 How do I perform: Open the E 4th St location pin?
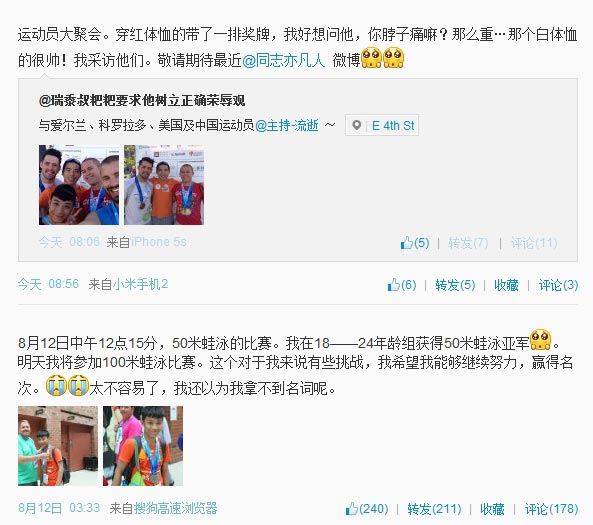382,125
